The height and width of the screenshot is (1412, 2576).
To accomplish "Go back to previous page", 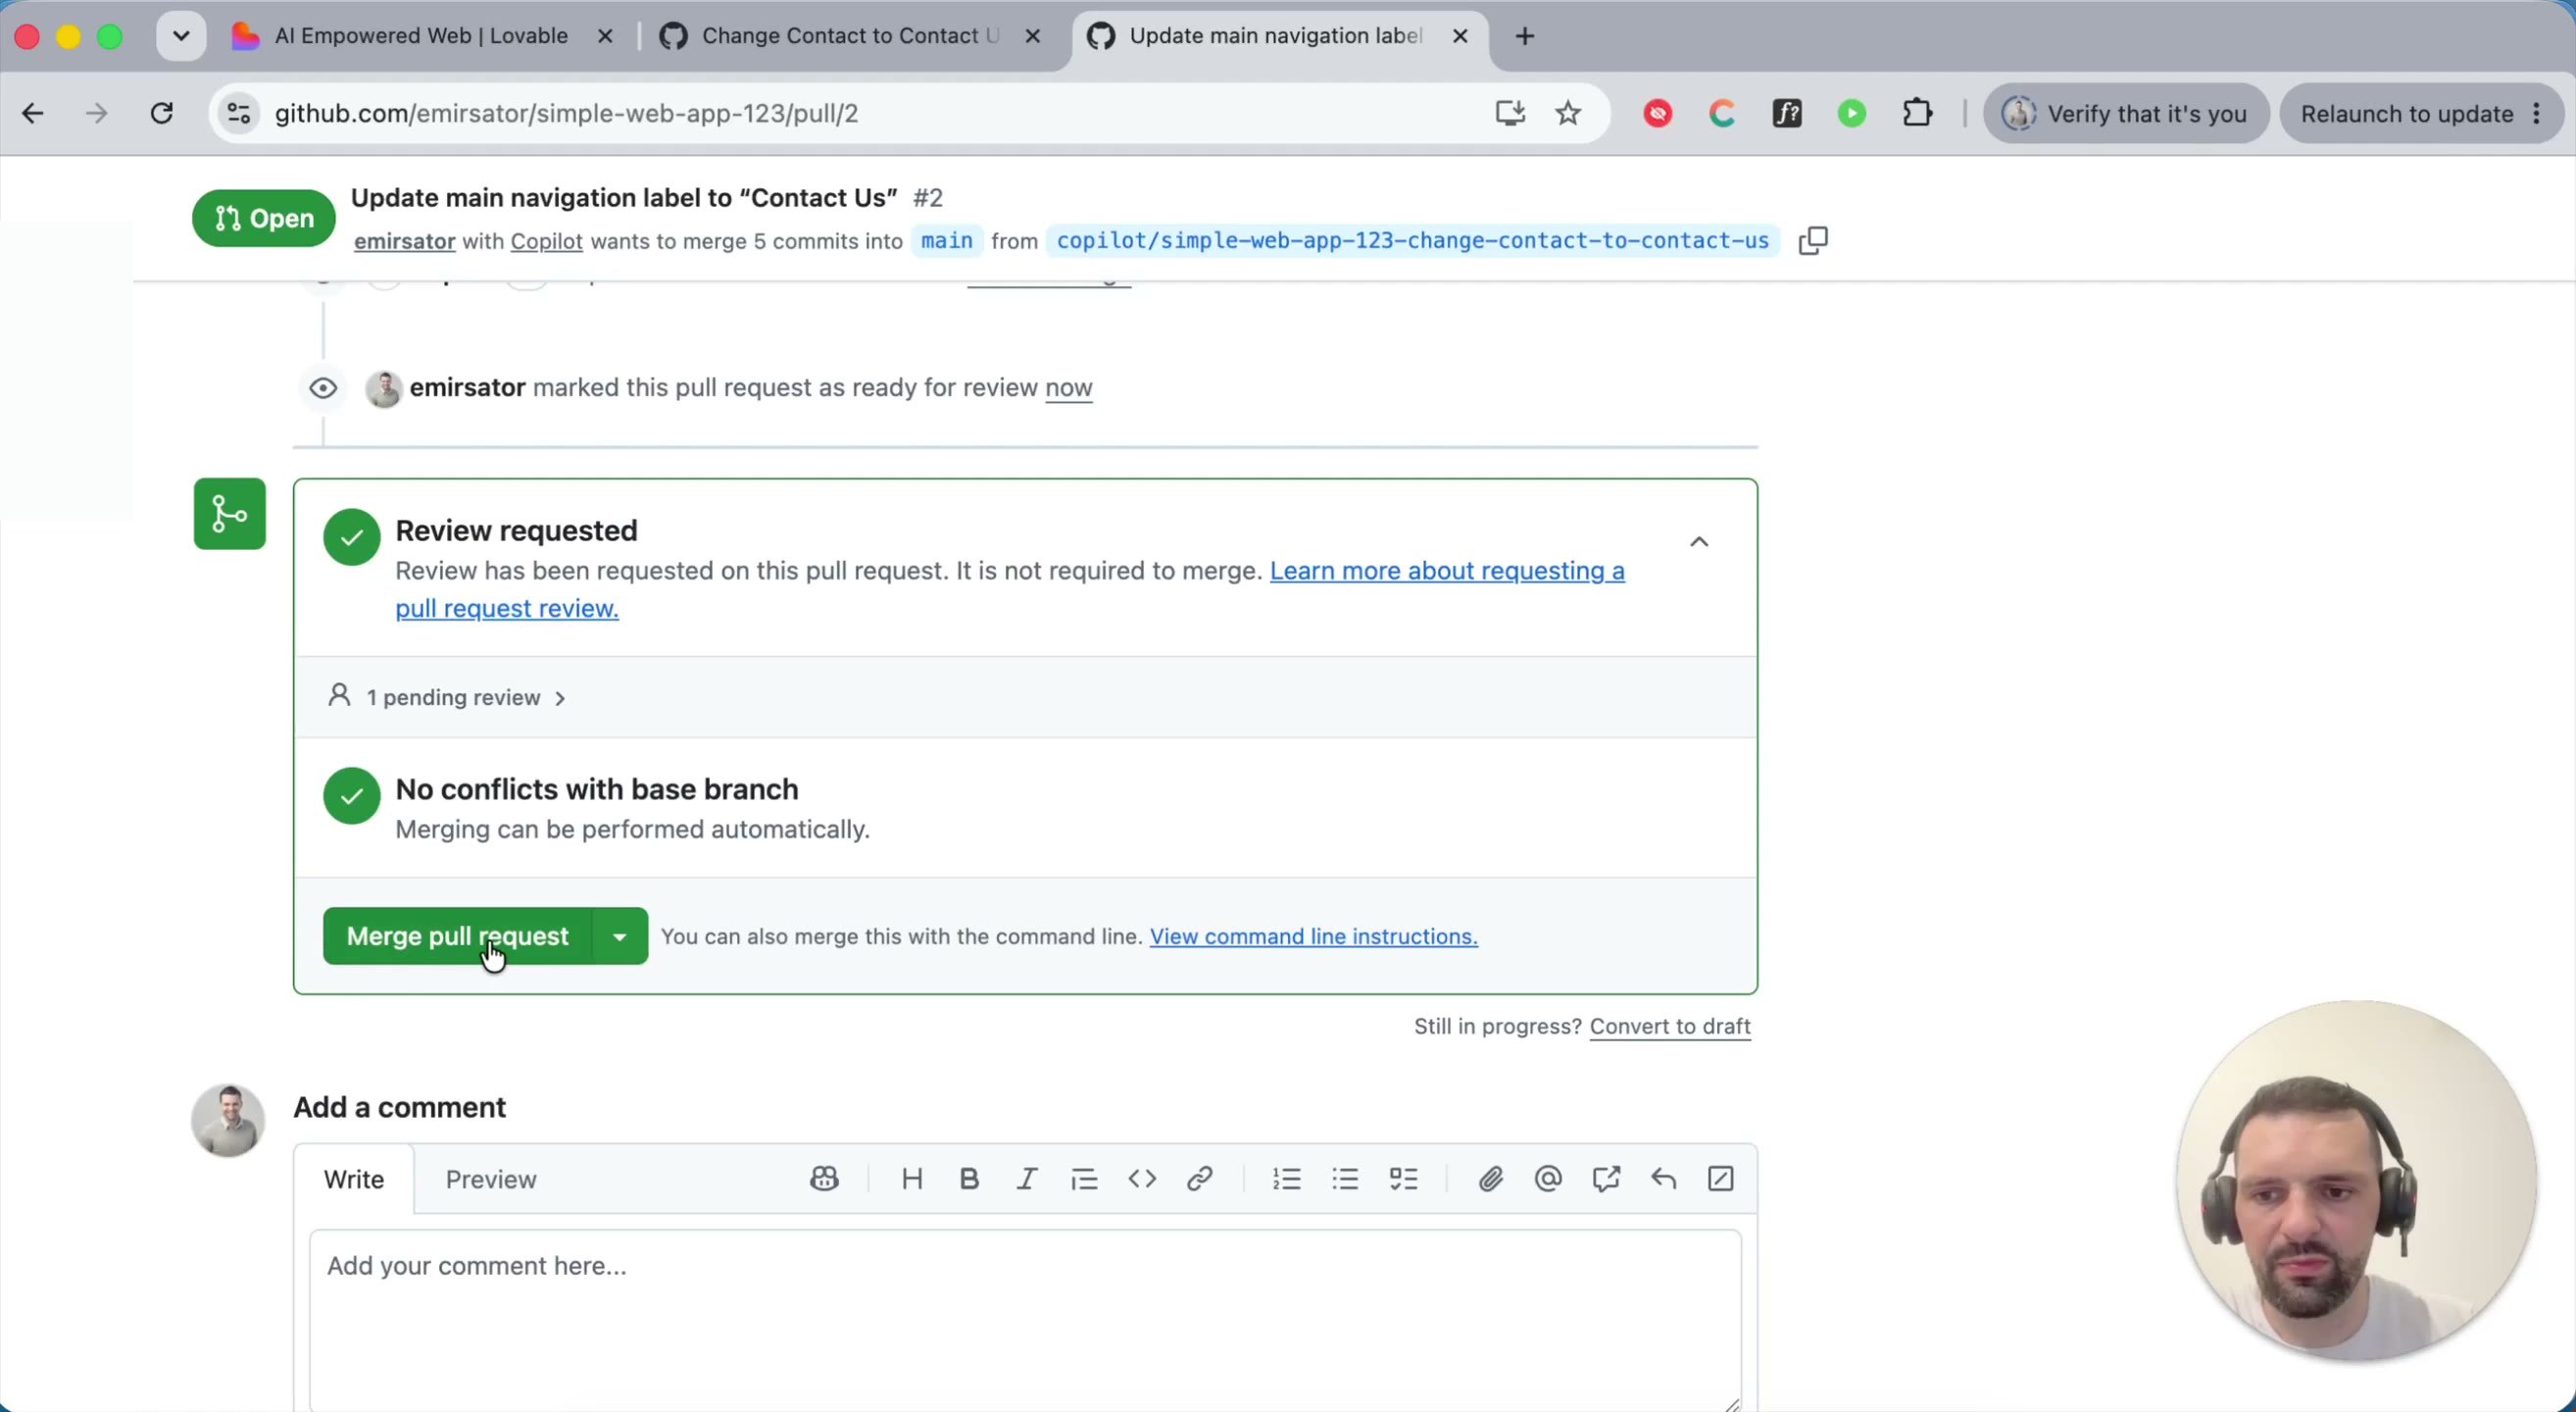I will point(33,113).
